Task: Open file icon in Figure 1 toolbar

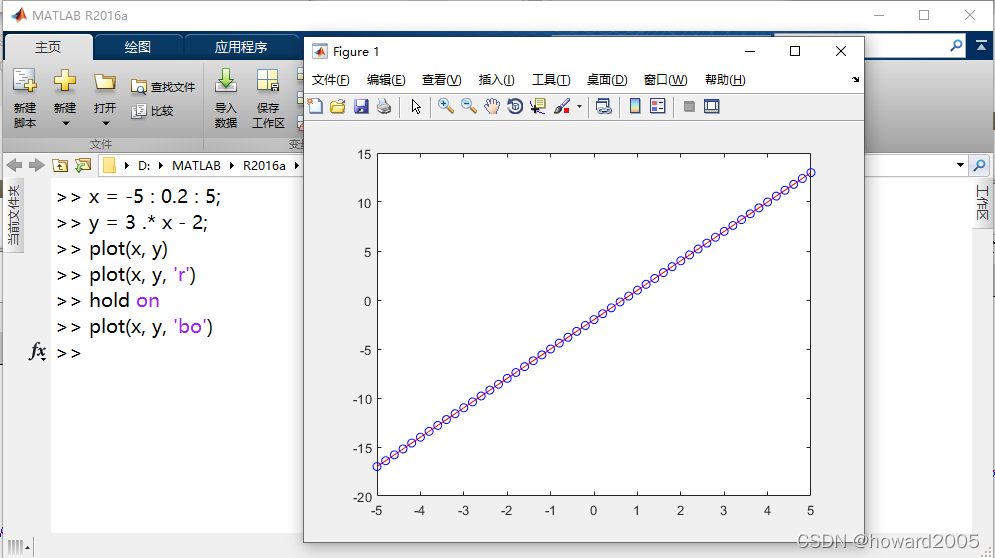Action: coord(338,107)
